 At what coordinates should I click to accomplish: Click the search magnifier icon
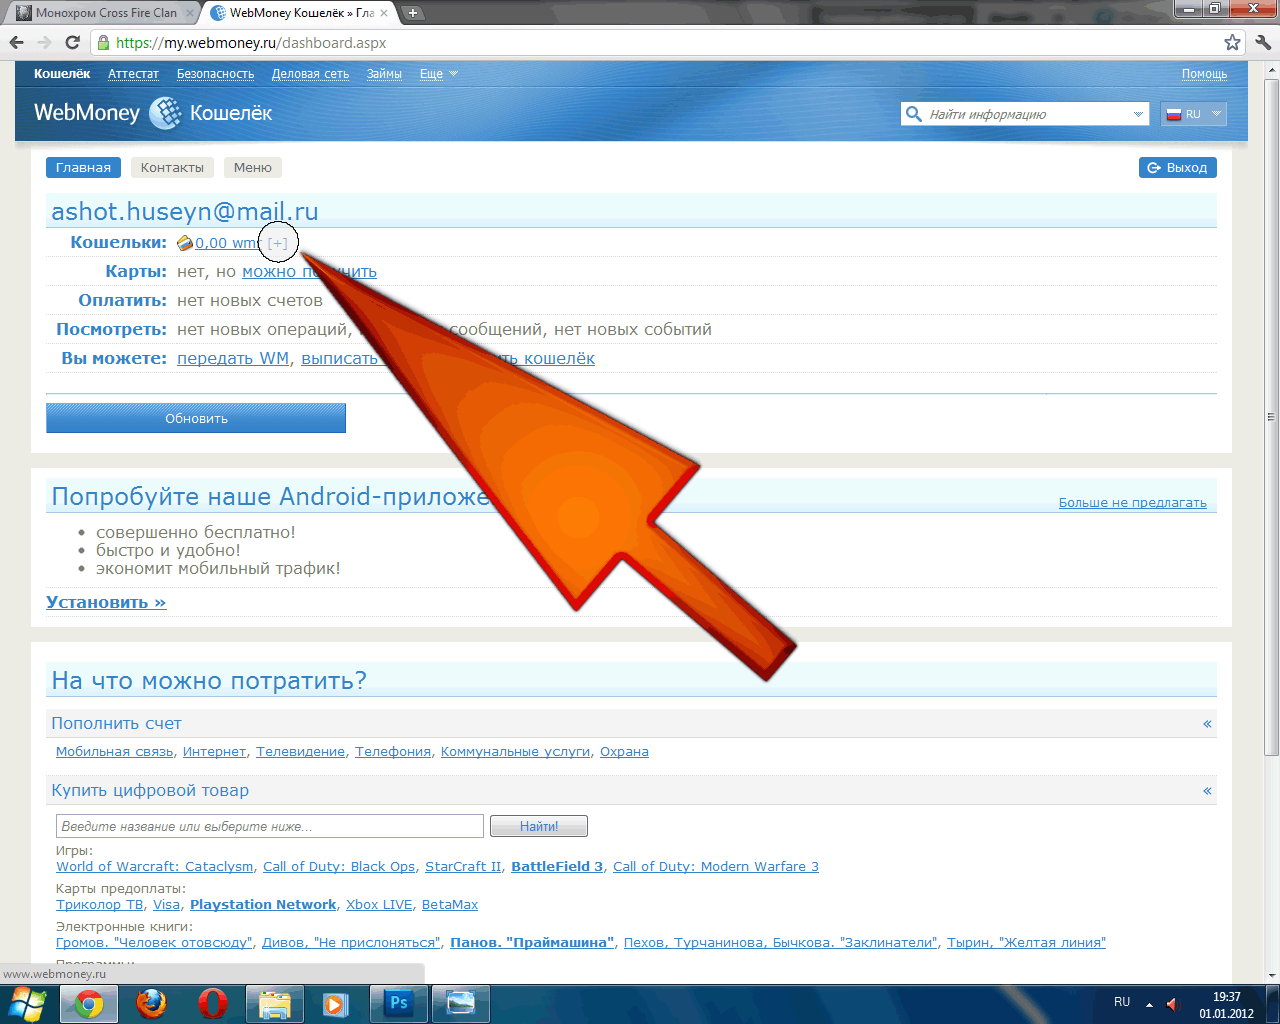coord(913,114)
